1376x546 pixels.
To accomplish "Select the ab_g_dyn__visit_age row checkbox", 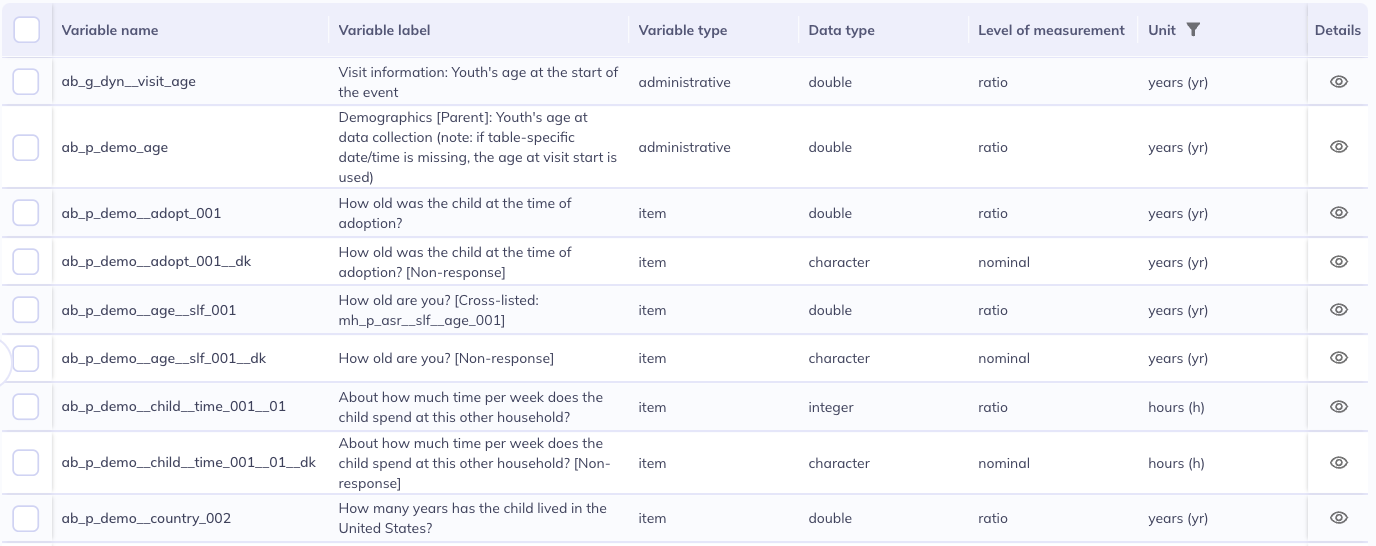I will coord(26,82).
